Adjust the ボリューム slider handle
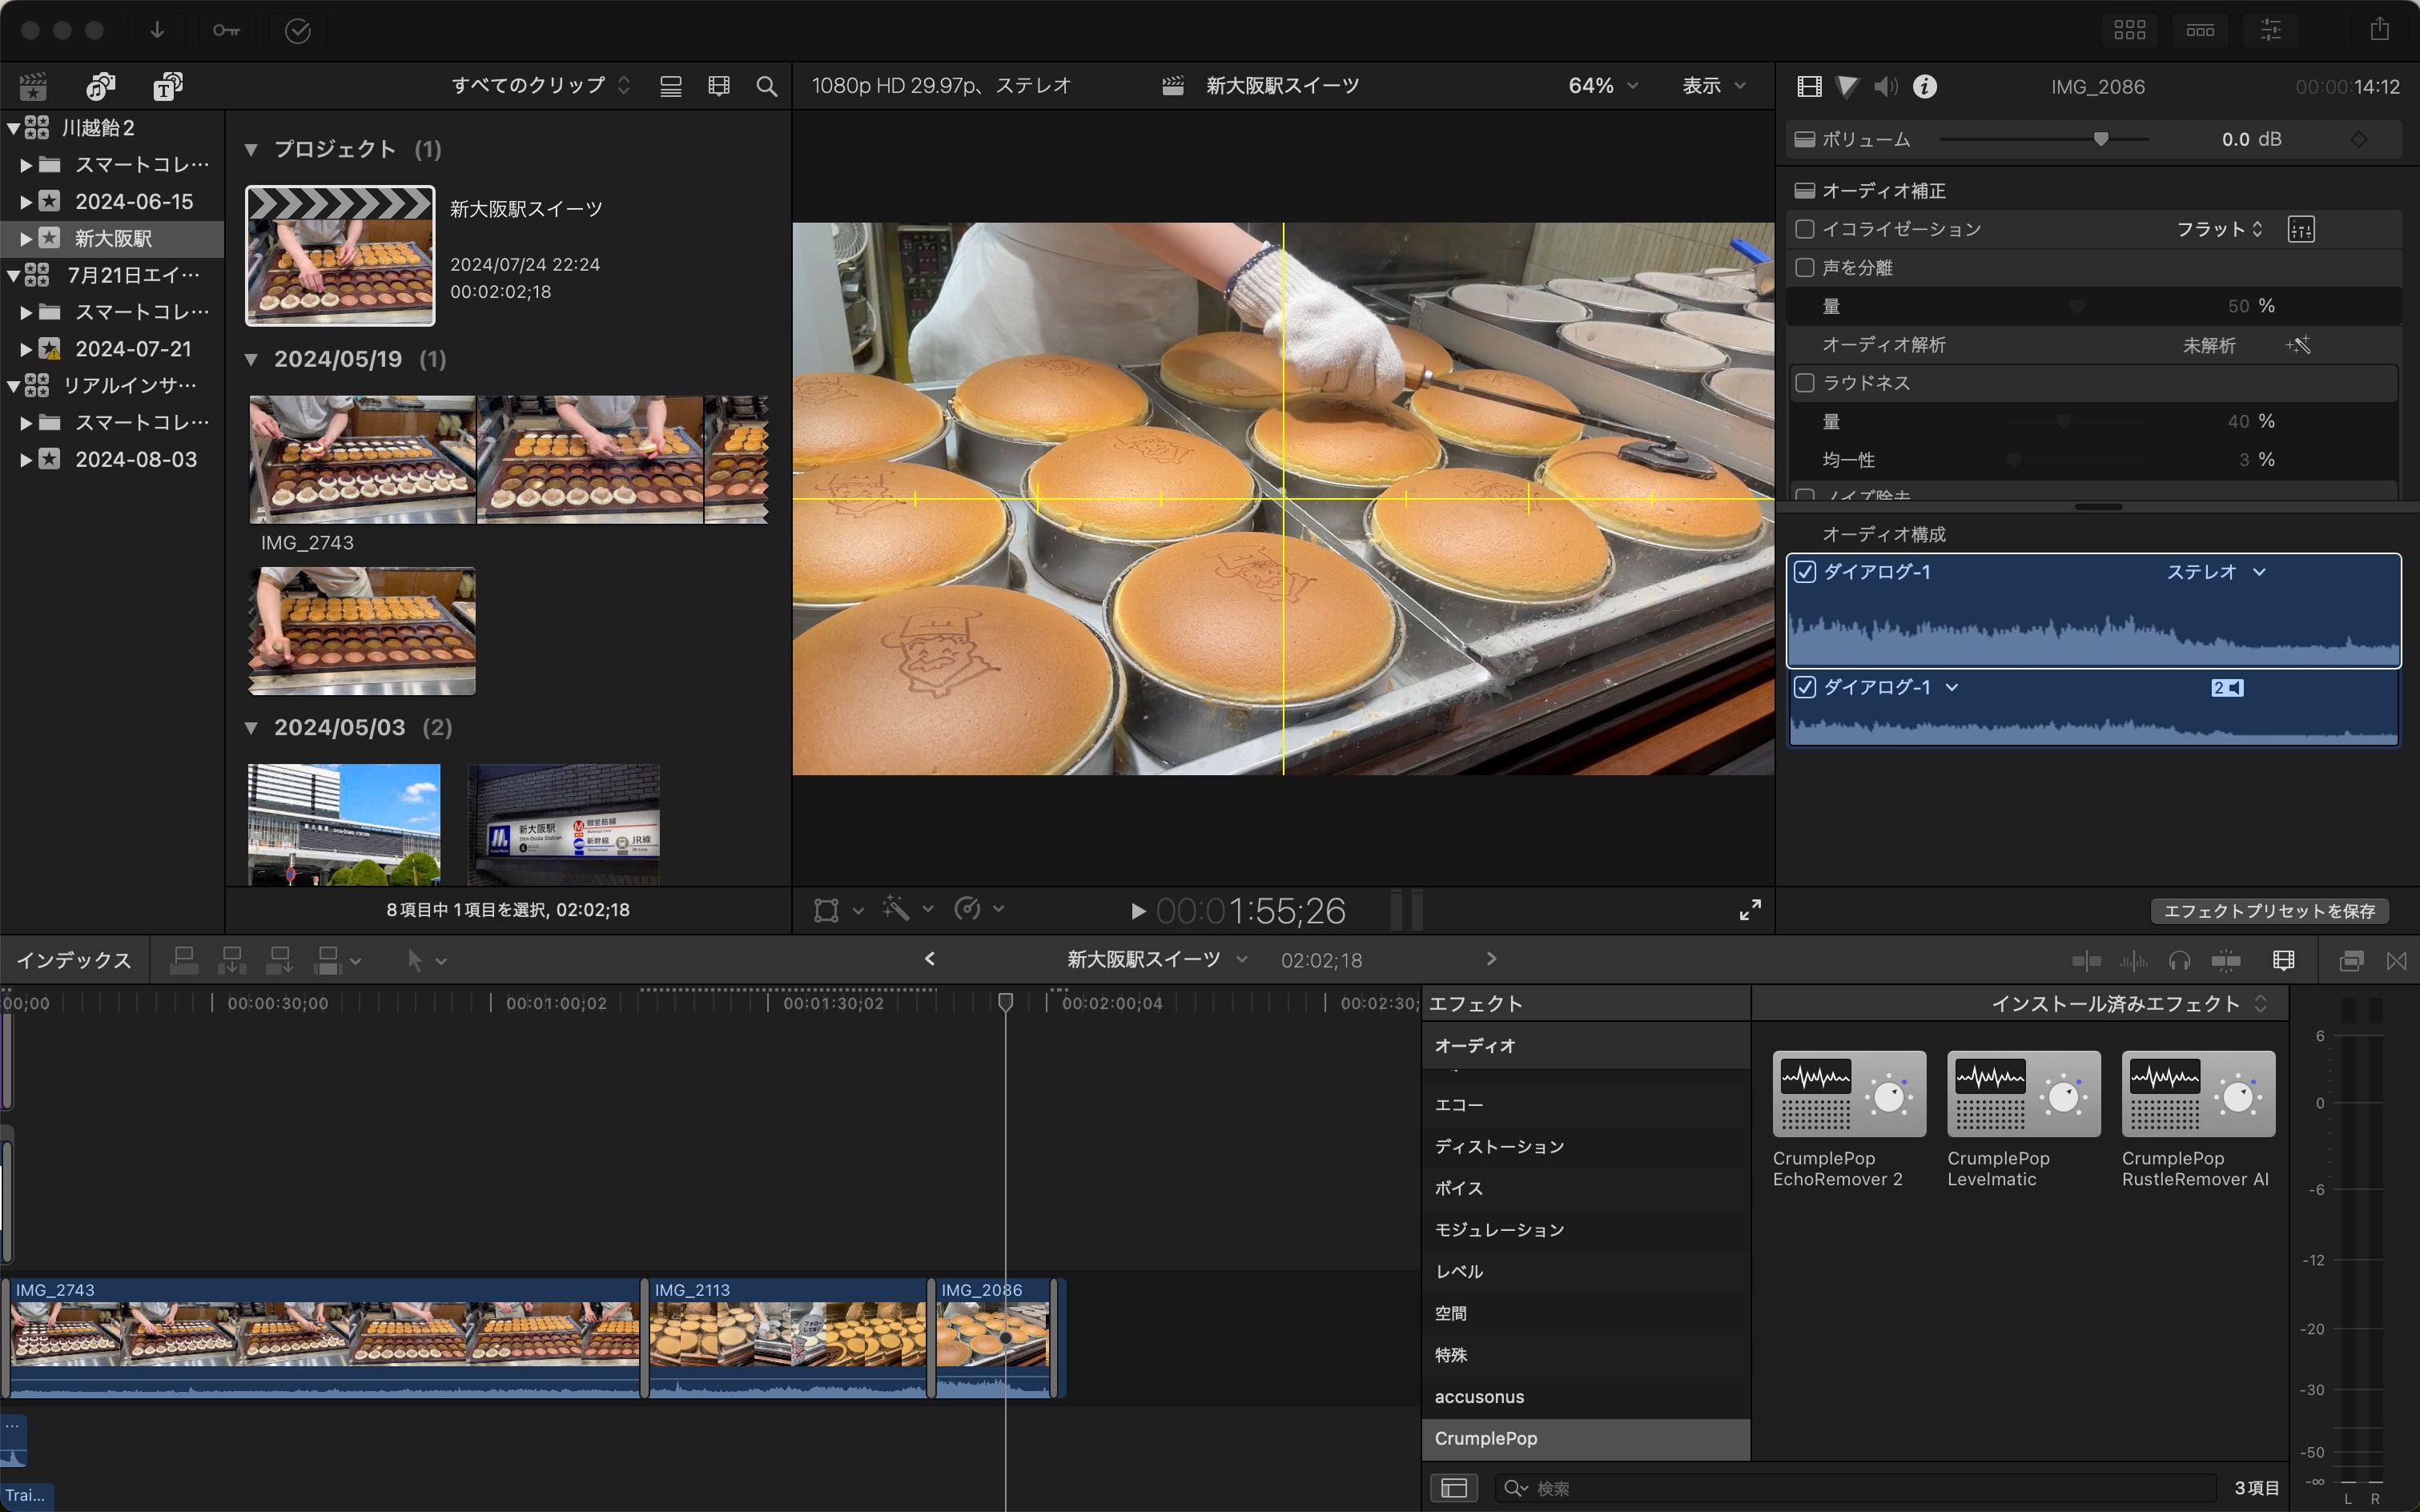 (2100, 139)
